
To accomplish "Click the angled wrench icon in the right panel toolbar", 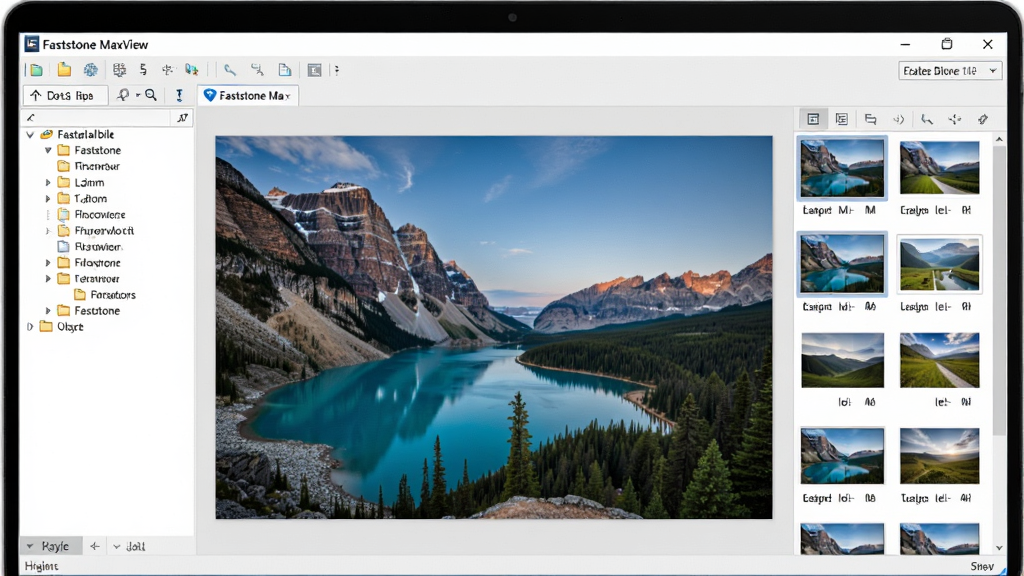I will pos(927,119).
